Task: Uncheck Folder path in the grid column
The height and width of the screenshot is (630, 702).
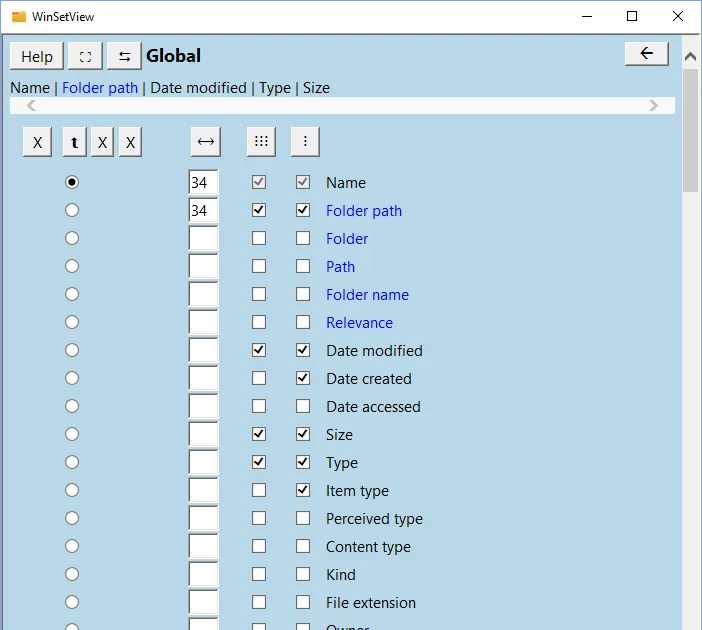Action: (x=259, y=210)
